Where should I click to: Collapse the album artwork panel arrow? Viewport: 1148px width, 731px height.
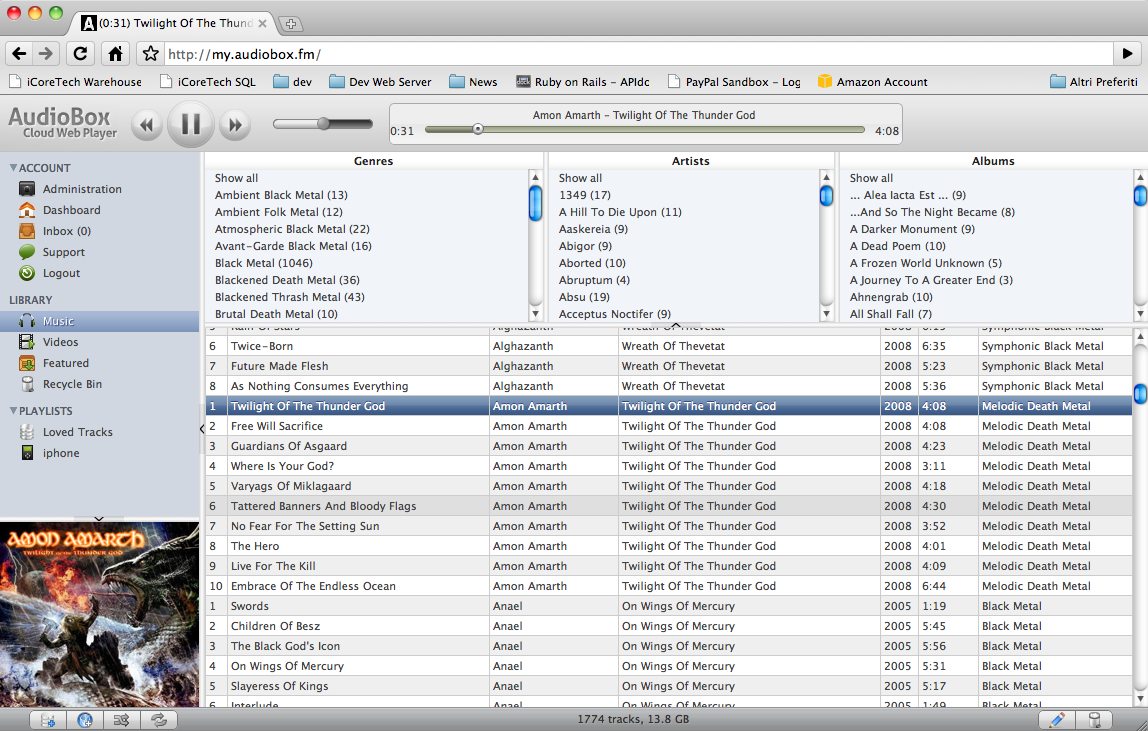tap(99, 518)
